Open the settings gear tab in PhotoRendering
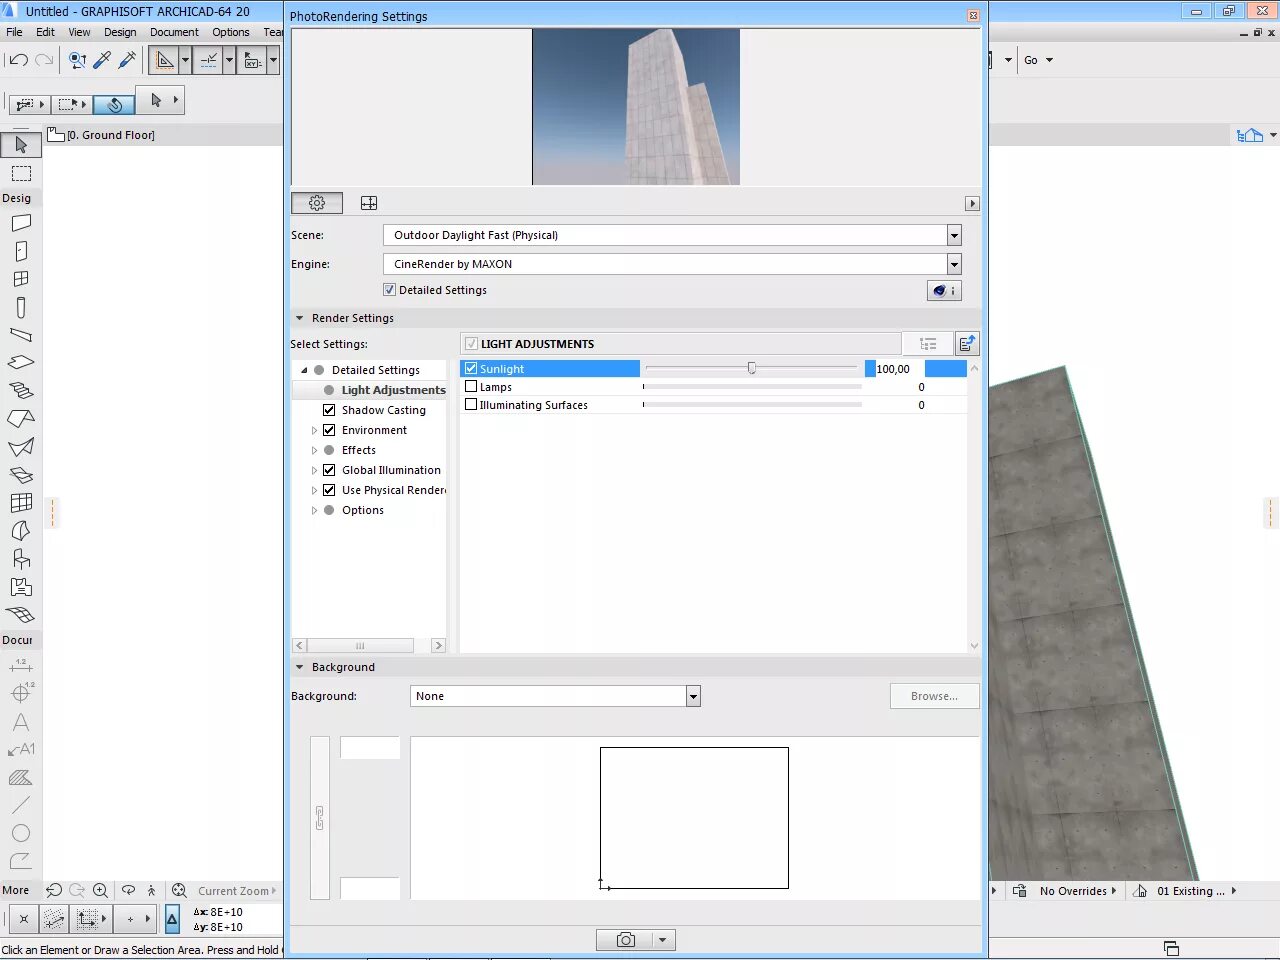 pos(317,203)
